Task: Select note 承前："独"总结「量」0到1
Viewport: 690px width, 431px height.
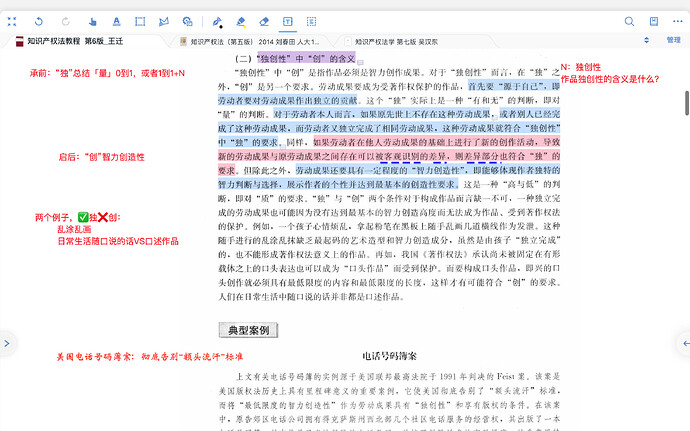Action: pyautogui.click(x=107, y=74)
